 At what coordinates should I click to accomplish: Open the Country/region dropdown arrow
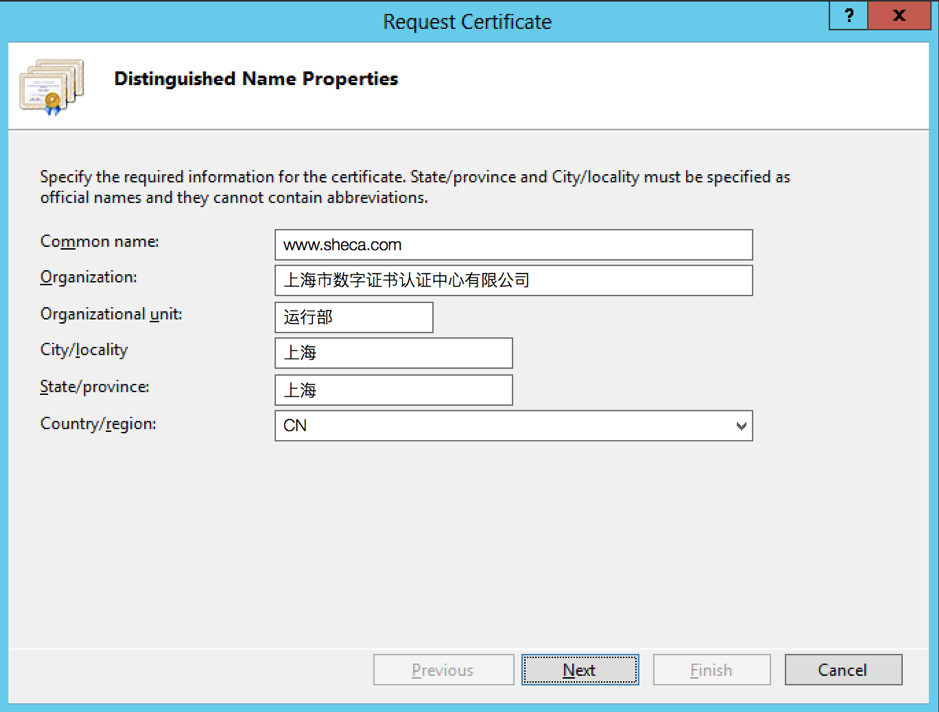pos(741,426)
